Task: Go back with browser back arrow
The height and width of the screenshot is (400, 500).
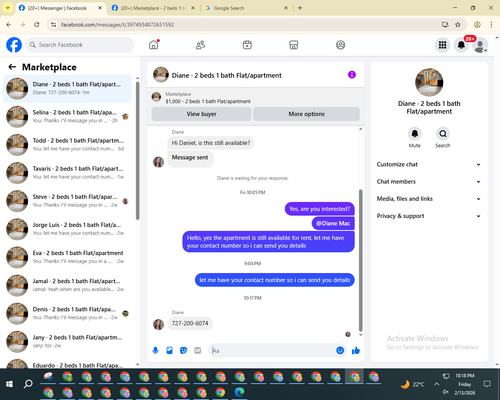Action: coord(9,25)
